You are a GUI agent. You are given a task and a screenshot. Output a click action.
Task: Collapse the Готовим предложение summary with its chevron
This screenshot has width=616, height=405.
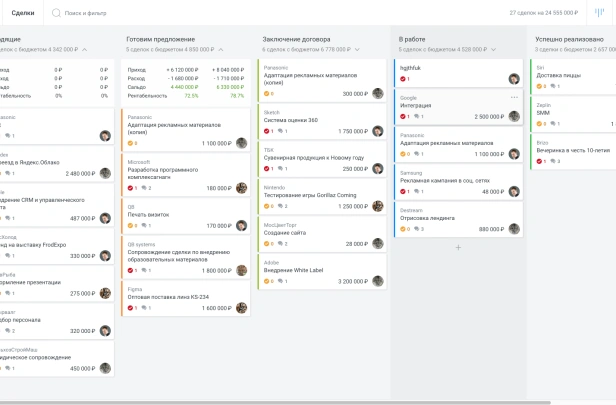pyautogui.click(x=221, y=49)
